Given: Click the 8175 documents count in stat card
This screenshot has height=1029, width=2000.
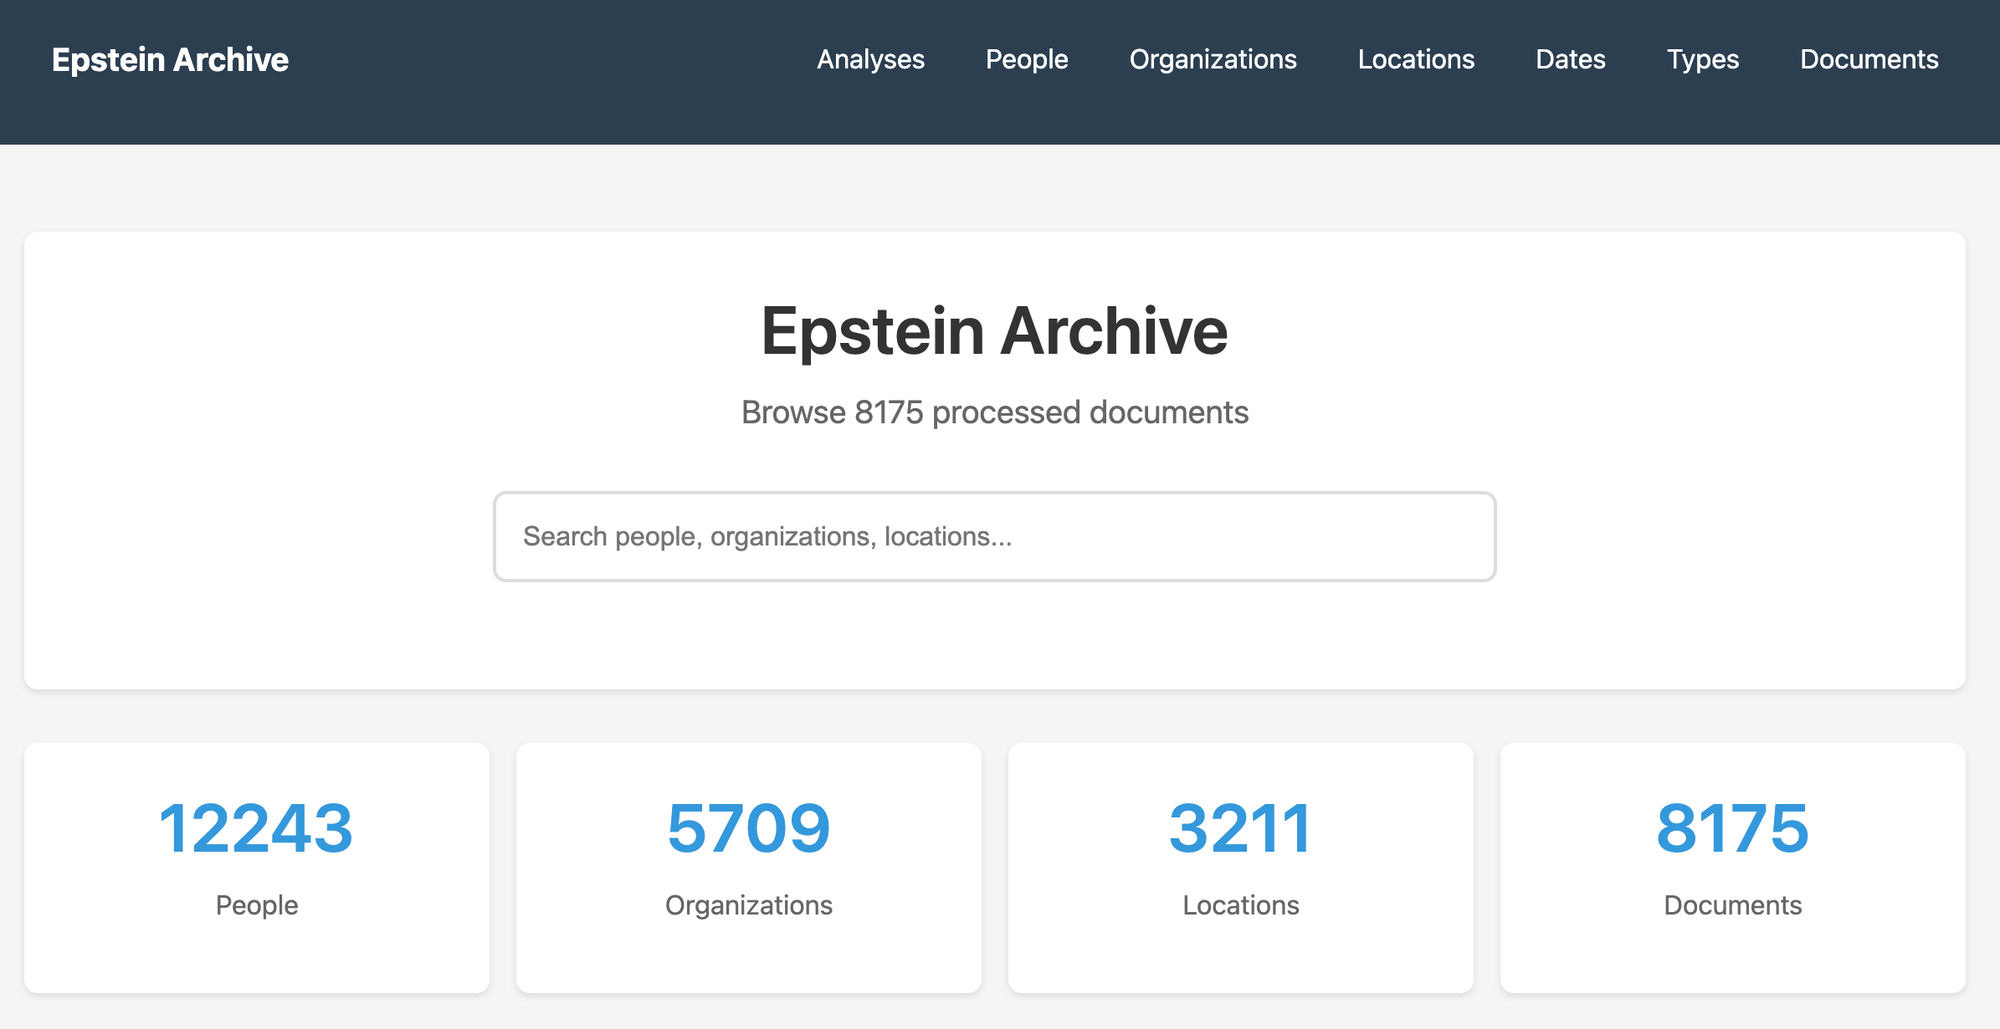Looking at the screenshot, I should point(1732,828).
